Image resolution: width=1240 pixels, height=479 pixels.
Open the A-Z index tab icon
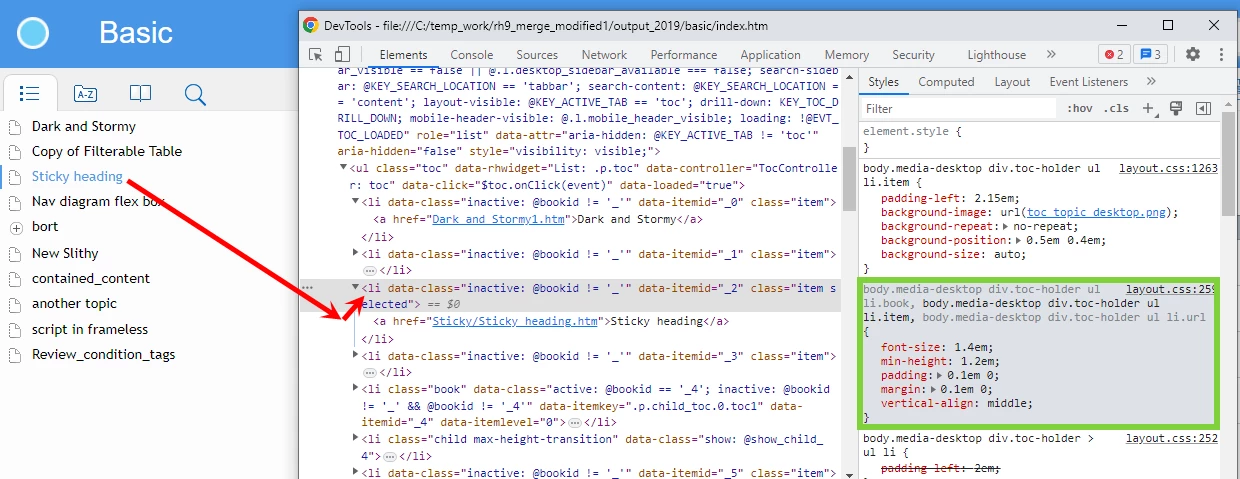[x=86, y=94]
